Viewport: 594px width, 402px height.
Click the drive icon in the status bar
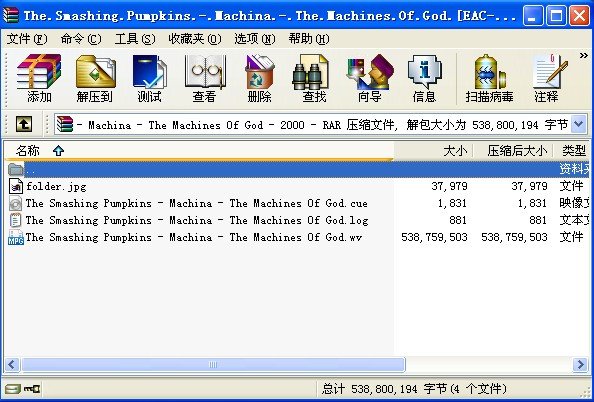13,389
